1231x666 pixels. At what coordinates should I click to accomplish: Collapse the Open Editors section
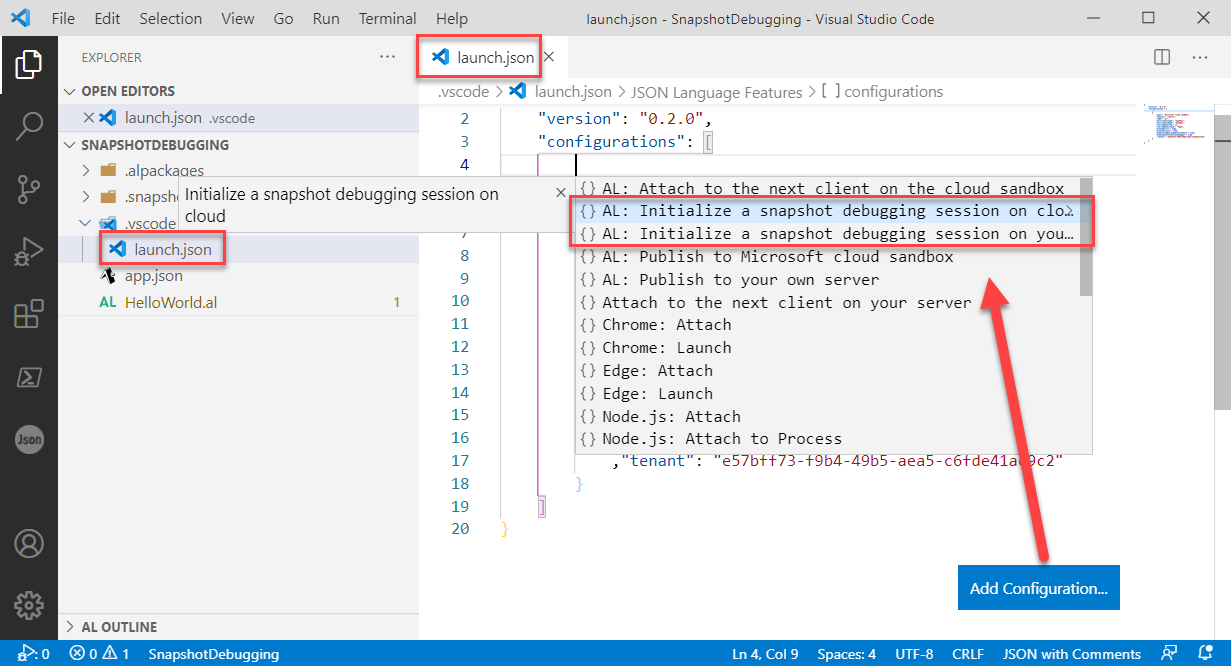(69, 91)
